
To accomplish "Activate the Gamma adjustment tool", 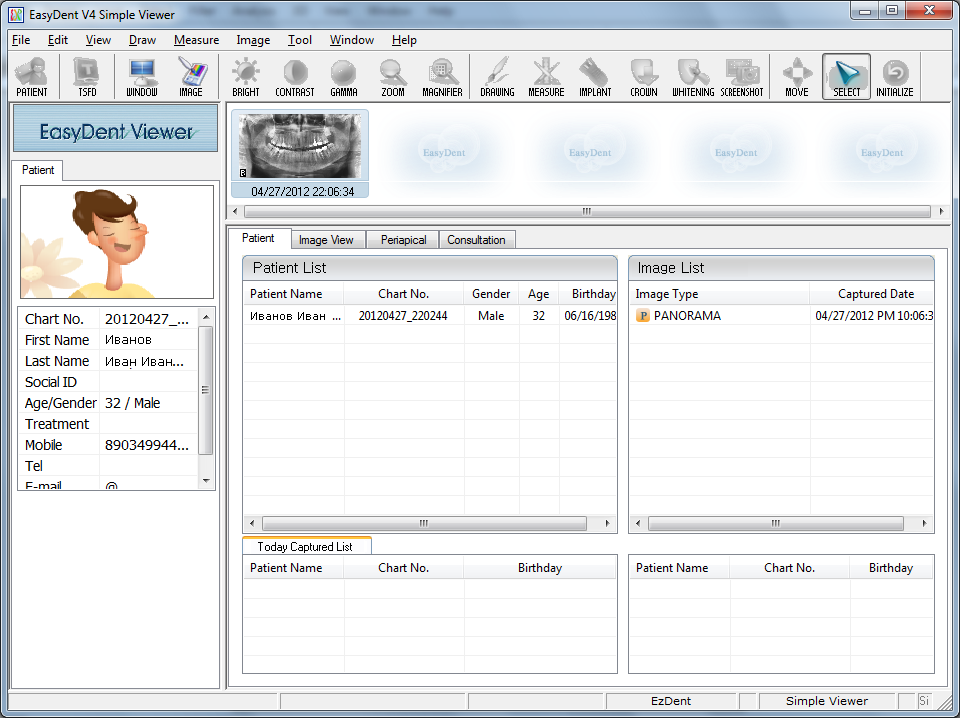I will 343,77.
